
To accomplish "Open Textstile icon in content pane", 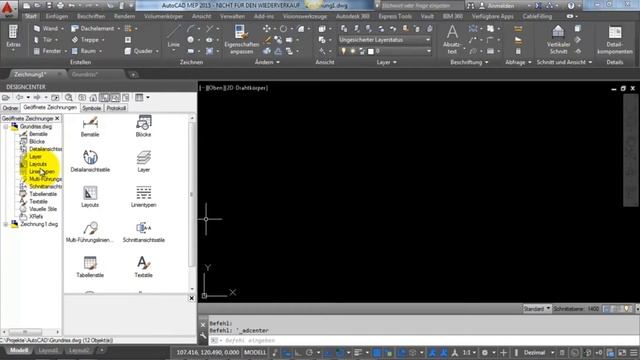I will 143,267.
